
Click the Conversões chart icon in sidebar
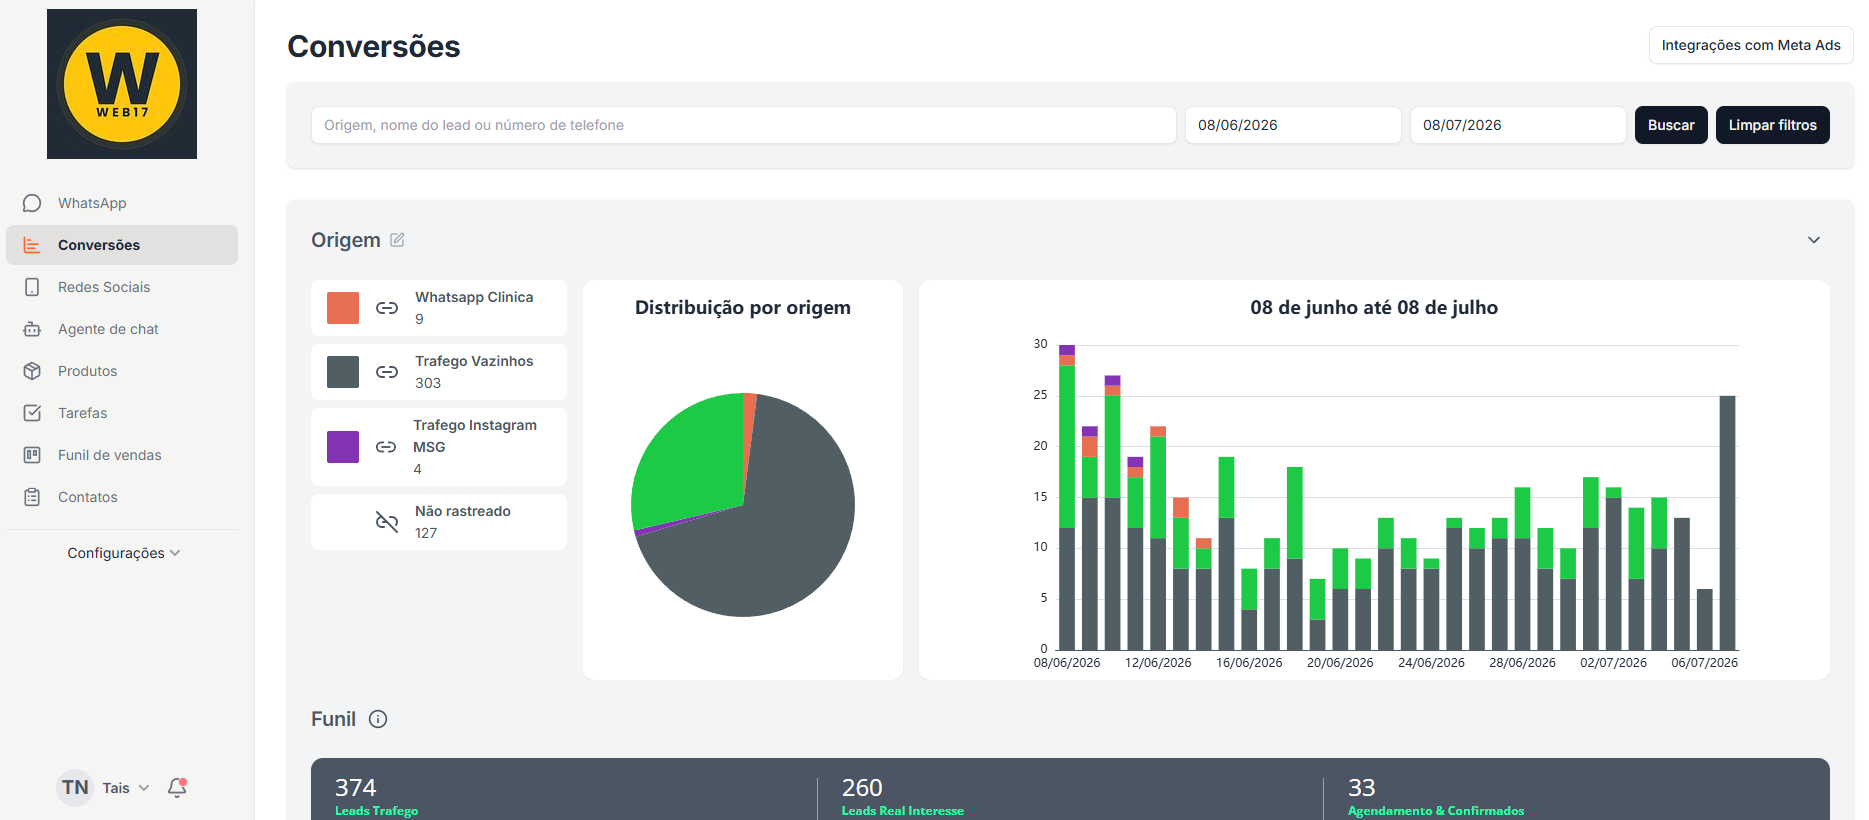click(x=32, y=245)
